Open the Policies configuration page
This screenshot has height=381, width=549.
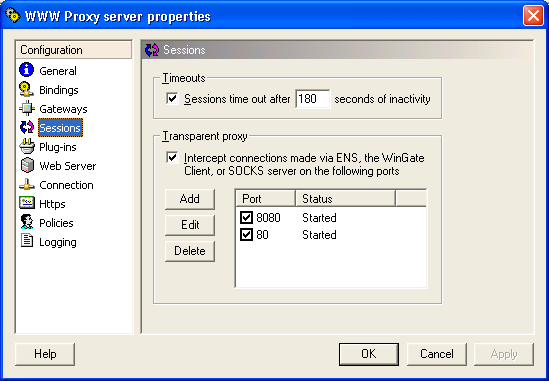click(56, 223)
